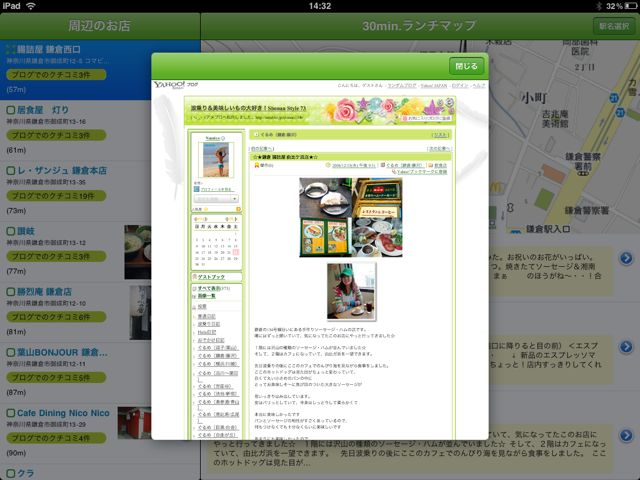Image resolution: width=640 pixels, height=480 pixels.
Task: Tick the box beside 葉山BONJOUR 鎌倉…
Action: pos(11,352)
